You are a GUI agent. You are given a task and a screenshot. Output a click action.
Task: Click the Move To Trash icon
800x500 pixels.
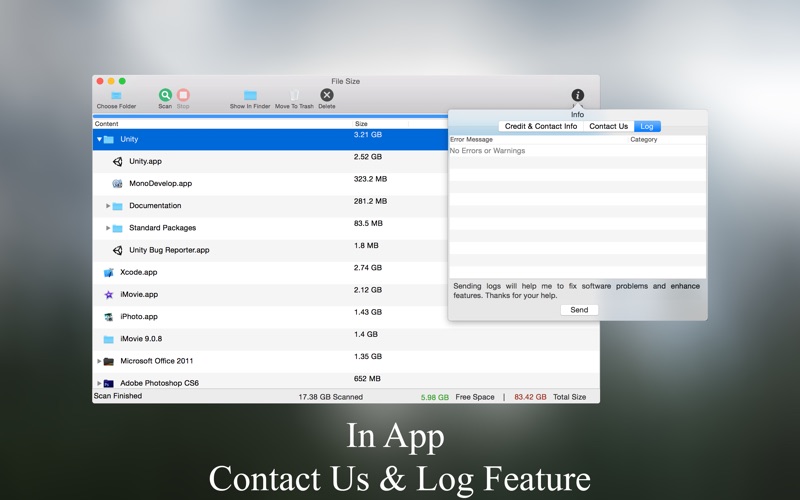click(294, 95)
